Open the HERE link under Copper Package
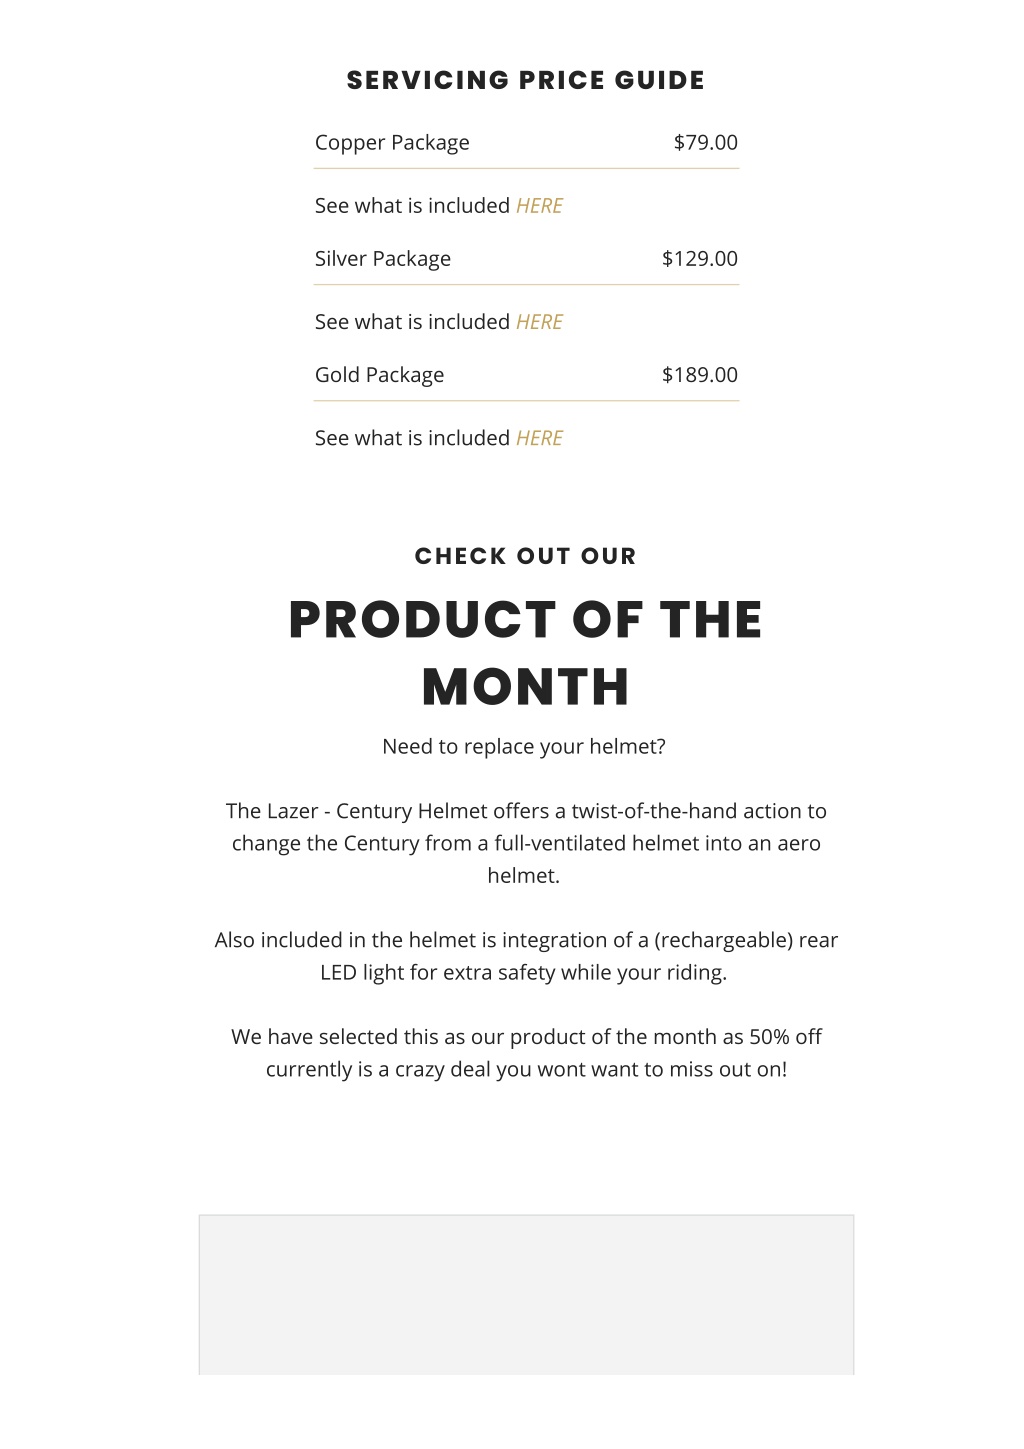 [x=539, y=206]
